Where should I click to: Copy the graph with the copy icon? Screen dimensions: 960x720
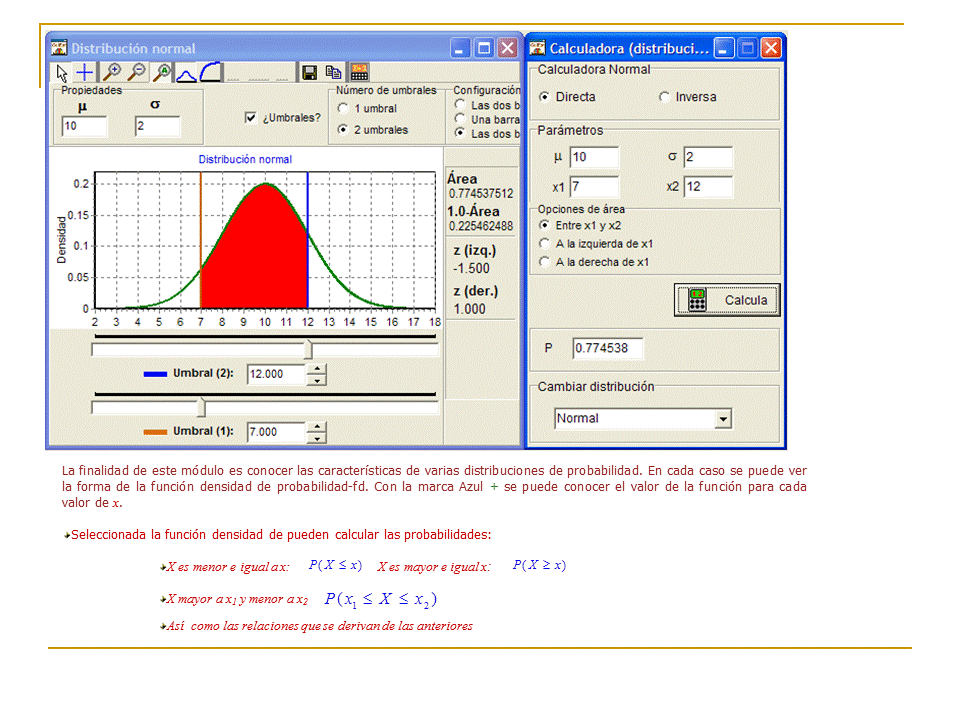[x=334, y=72]
